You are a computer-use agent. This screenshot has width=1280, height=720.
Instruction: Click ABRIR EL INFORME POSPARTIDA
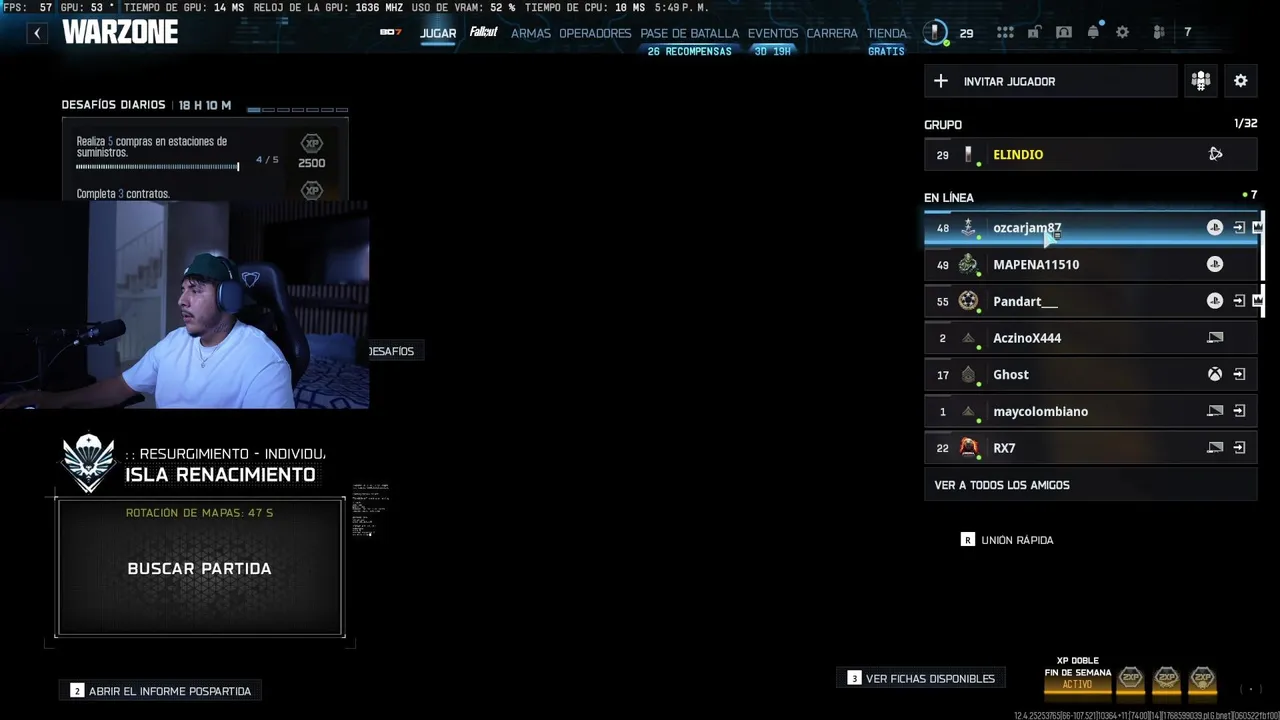[x=161, y=691]
